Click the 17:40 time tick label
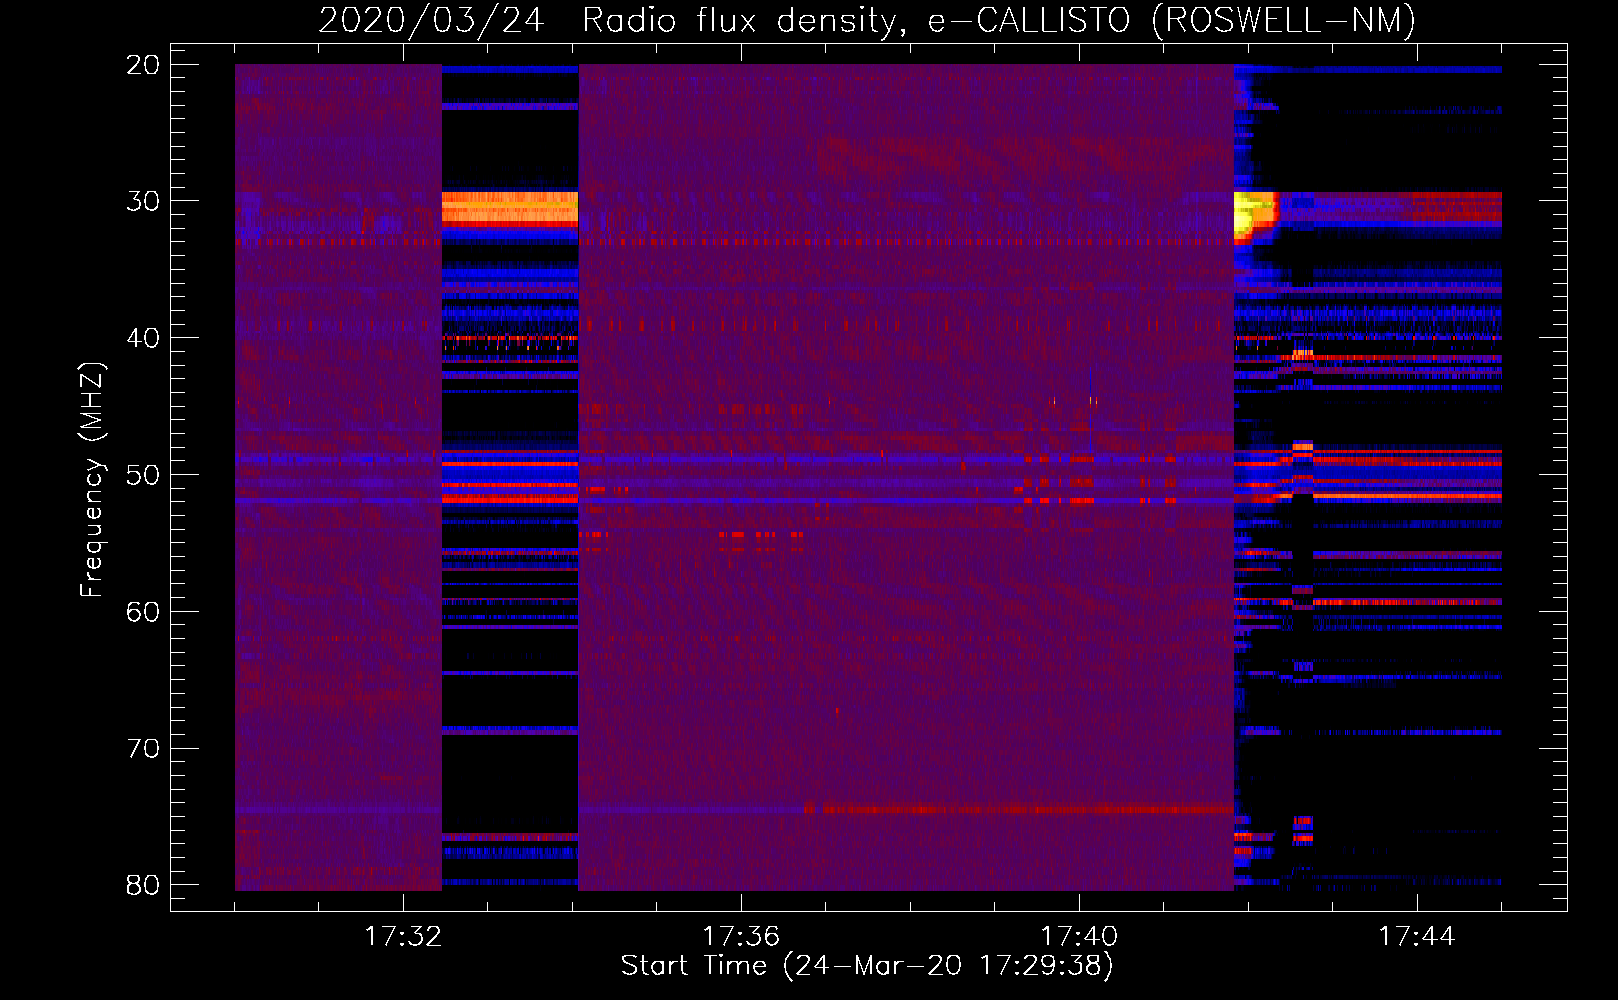Image resolution: width=1618 pixels, height=1000 pixels. point(1079,937)
